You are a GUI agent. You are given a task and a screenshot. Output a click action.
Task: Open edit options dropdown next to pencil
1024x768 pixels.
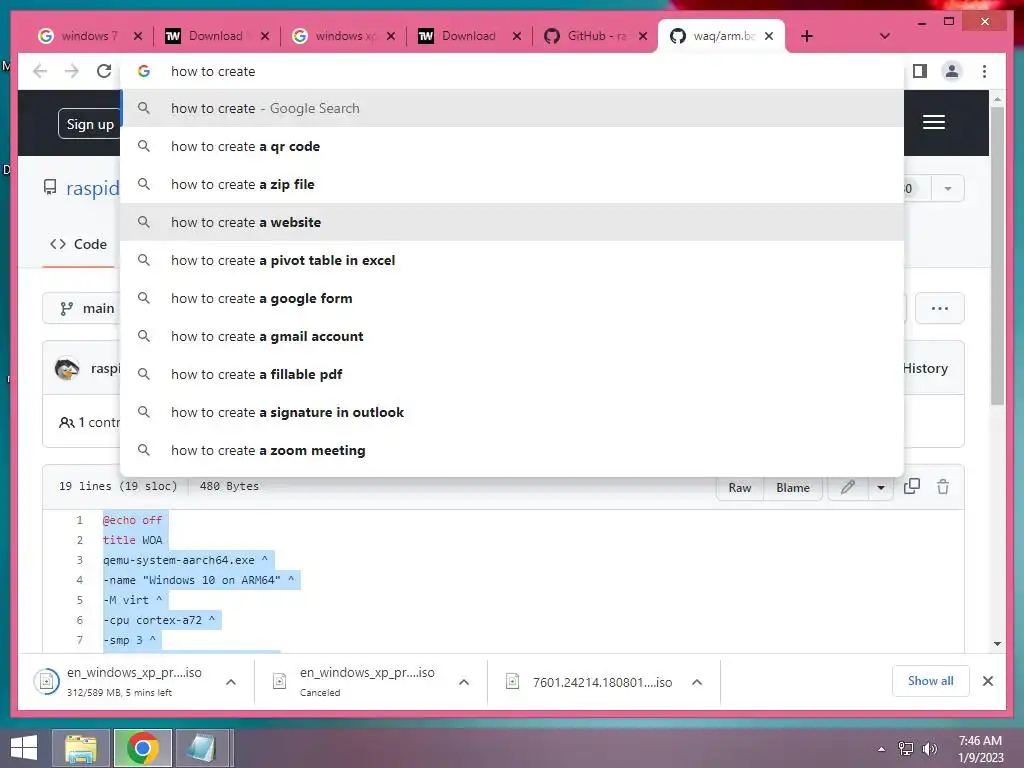click(x=881, y=487)
